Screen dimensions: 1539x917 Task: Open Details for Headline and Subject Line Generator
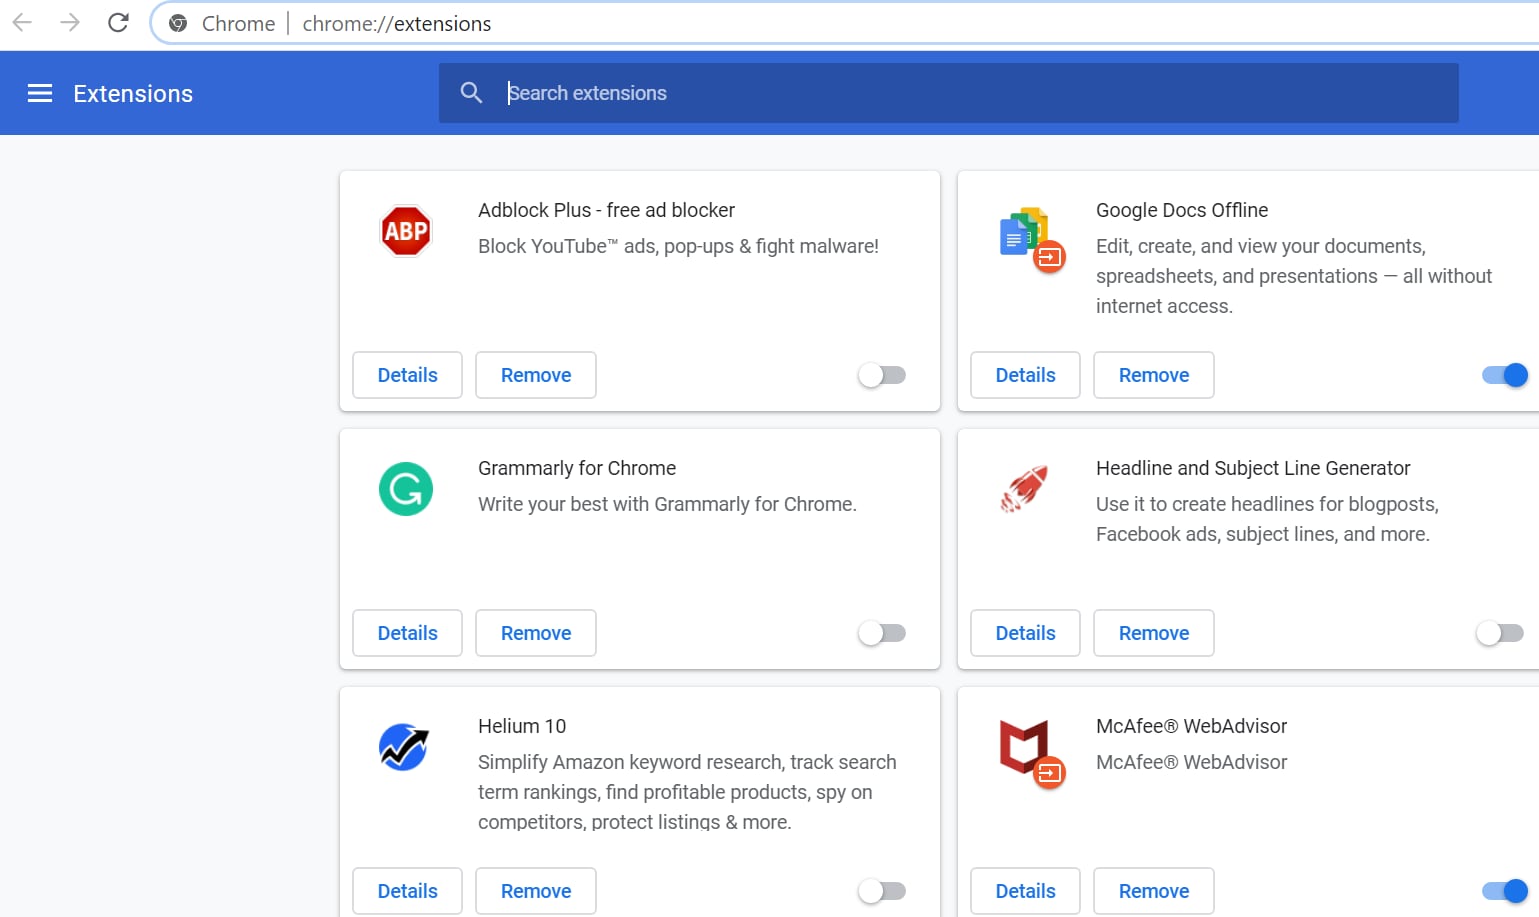point(1026,633)
